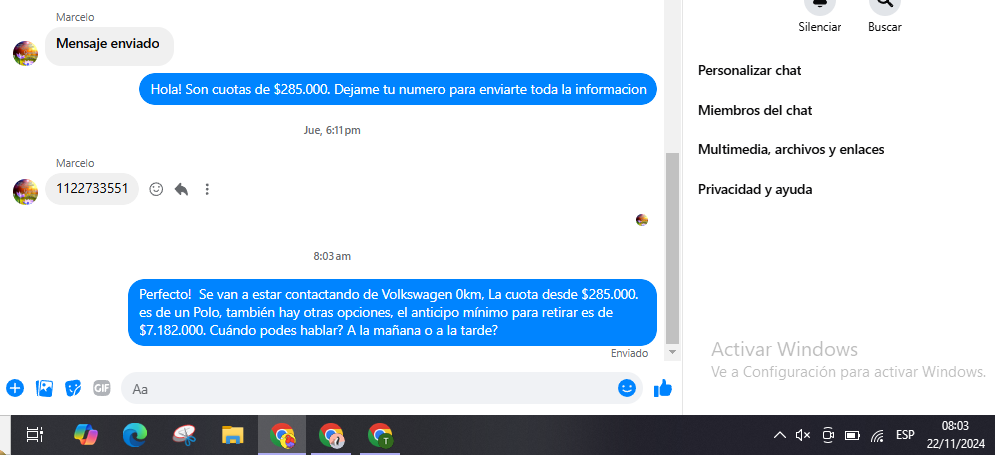This screenshot has width=995, height=455.
Task: Choose a sticker from the sticker icon
Action: click(x=73, y=388)
